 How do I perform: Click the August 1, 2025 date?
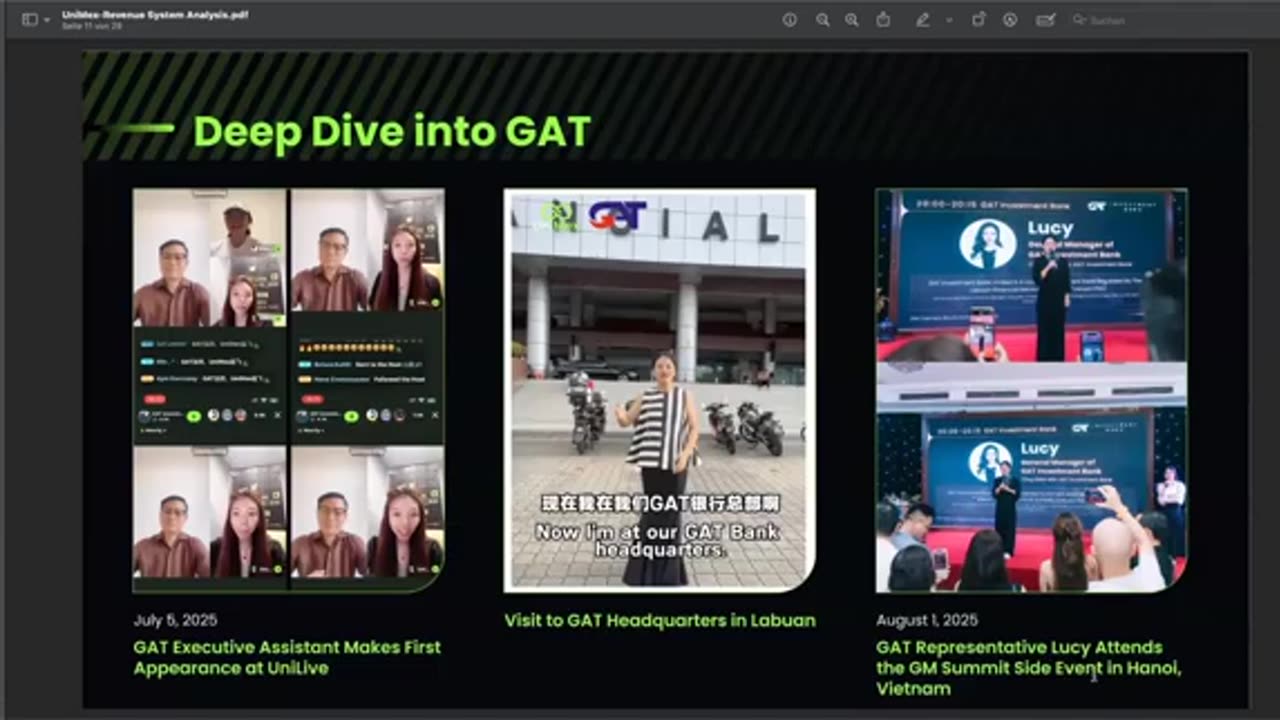(x=927, y=620)
